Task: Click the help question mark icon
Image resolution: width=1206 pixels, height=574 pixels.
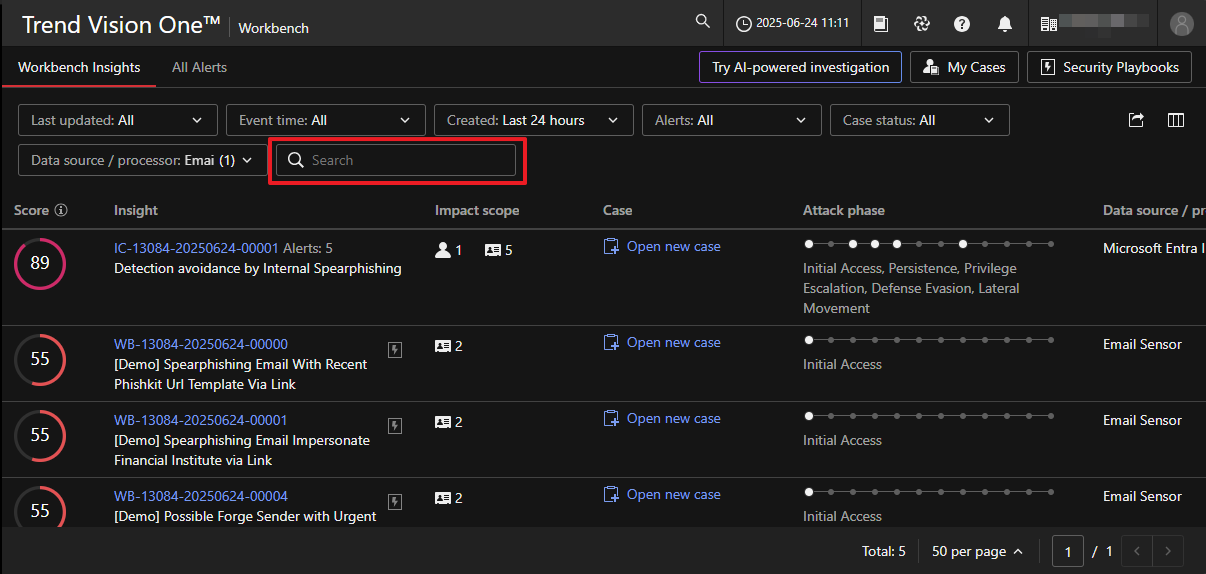Action: pos(962,24)
